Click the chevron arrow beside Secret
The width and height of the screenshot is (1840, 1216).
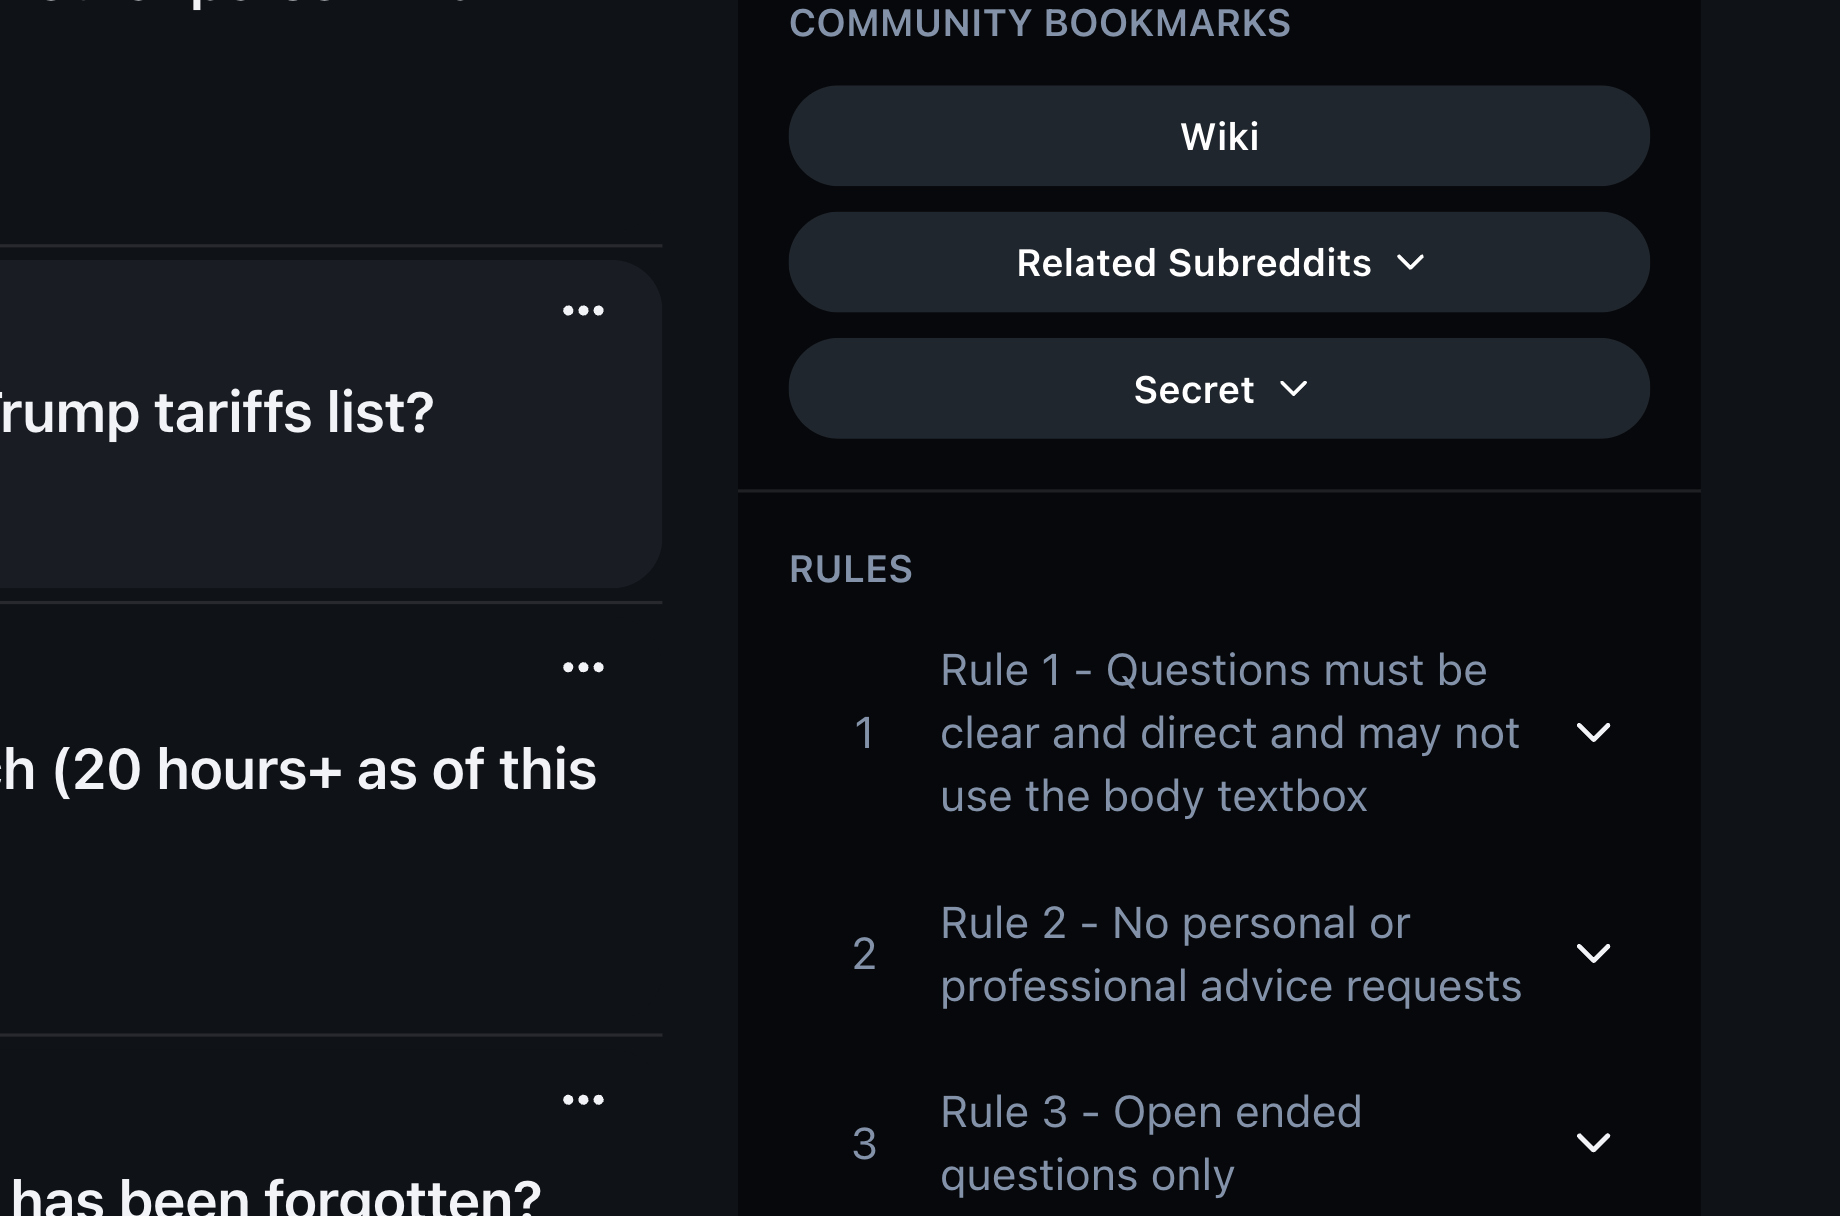[1293, 389]
